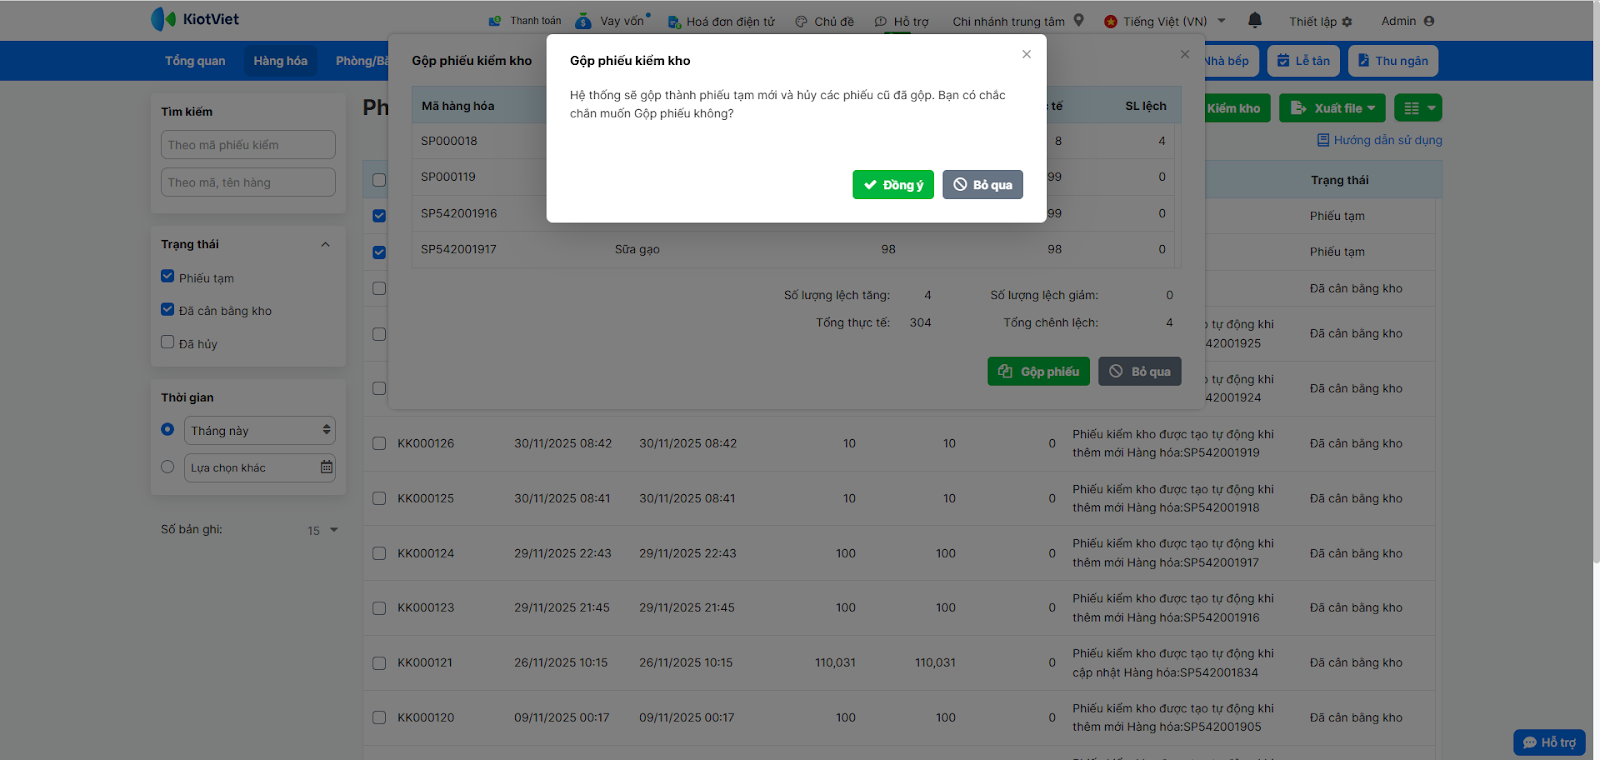The image size is (1600, 760).
Task: Close the confirmation dialog with the X
Action: point(1026,54)
